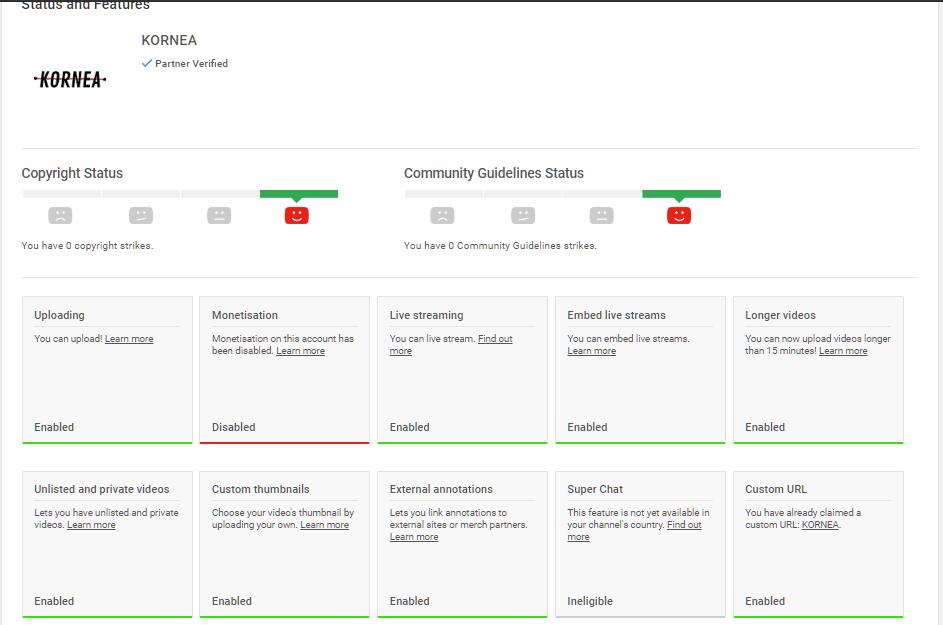
Task: Click the KORNEA channel logo
Action: coord(70,79)
